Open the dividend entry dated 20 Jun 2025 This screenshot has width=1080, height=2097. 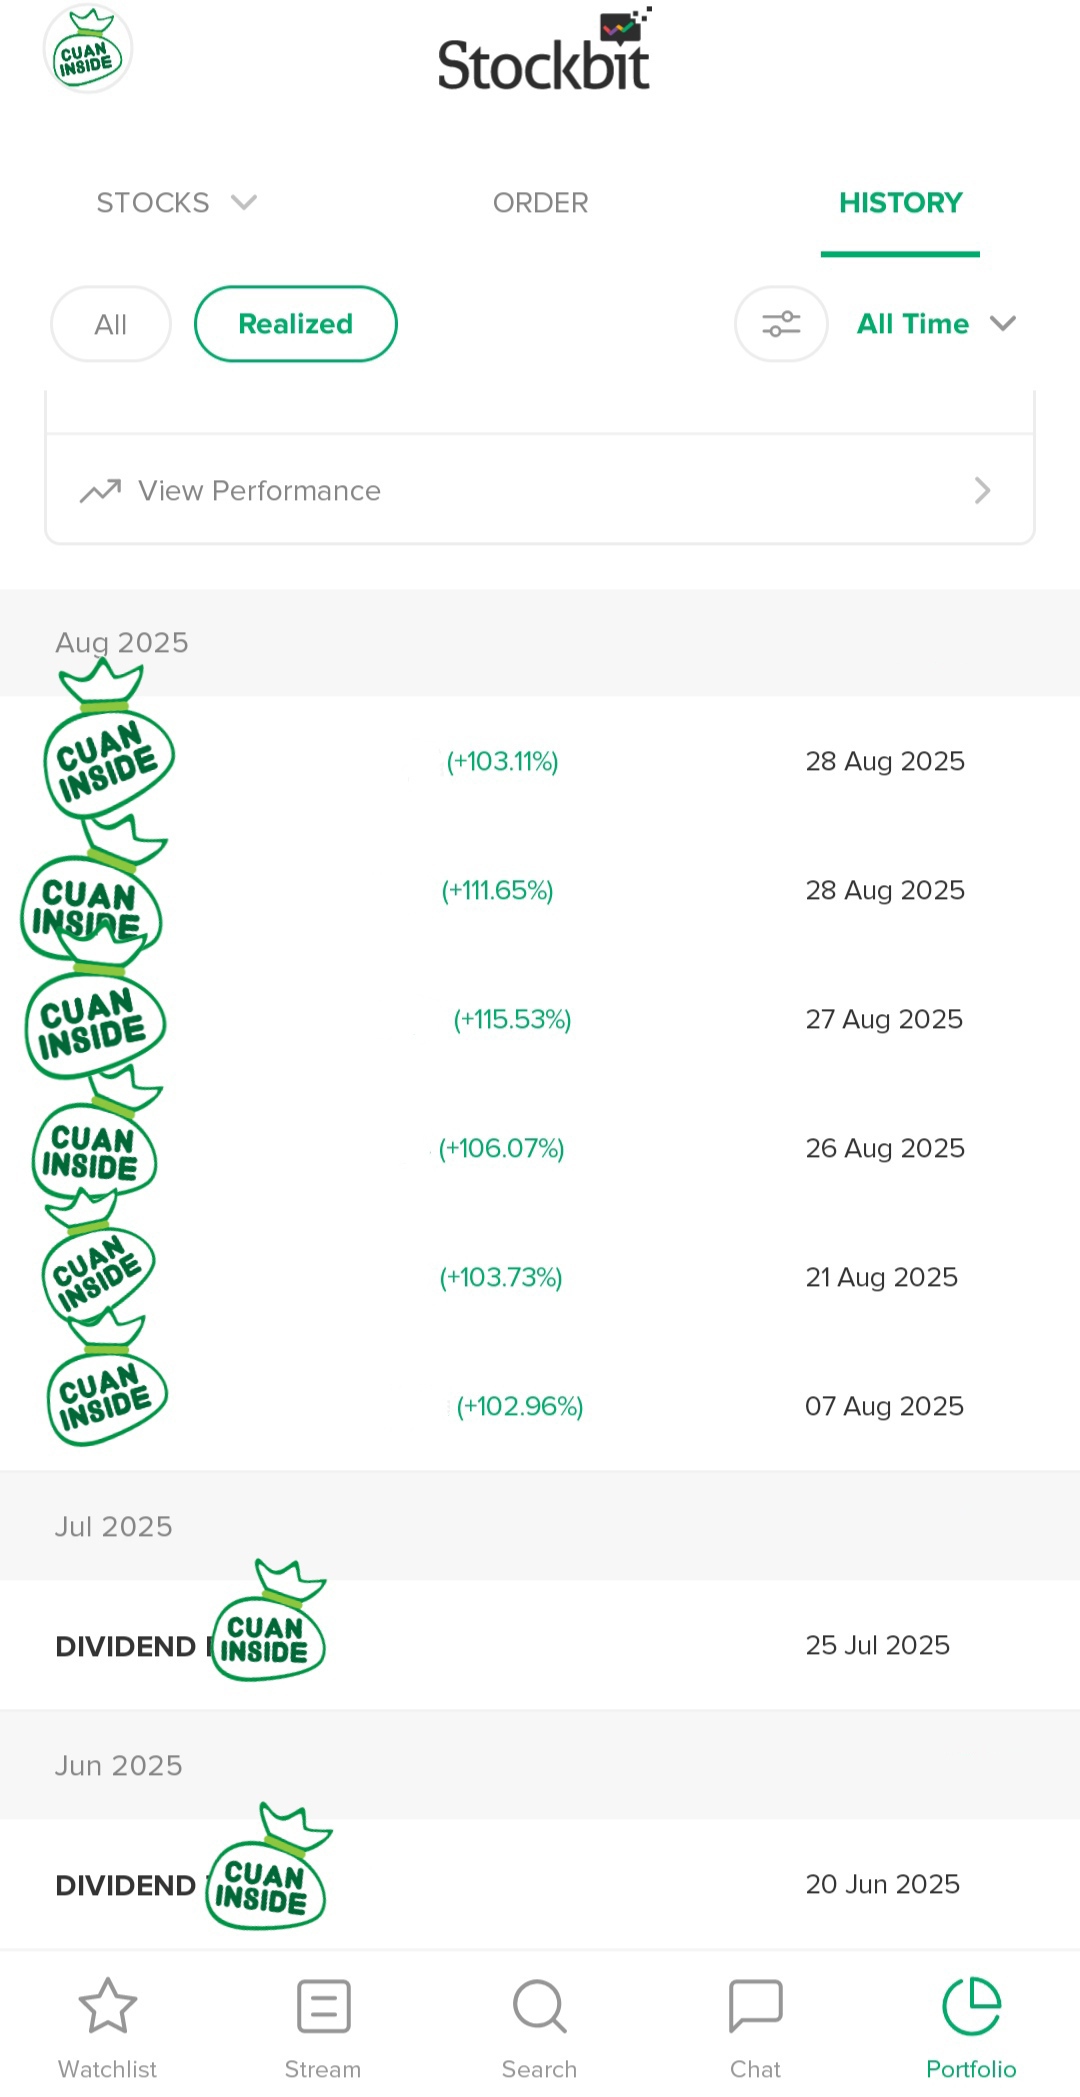click(x=540, y=1884)
